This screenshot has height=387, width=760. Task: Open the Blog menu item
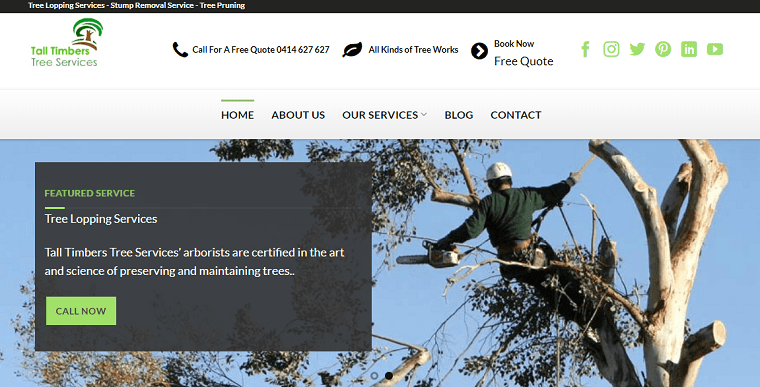coord(459,115)
